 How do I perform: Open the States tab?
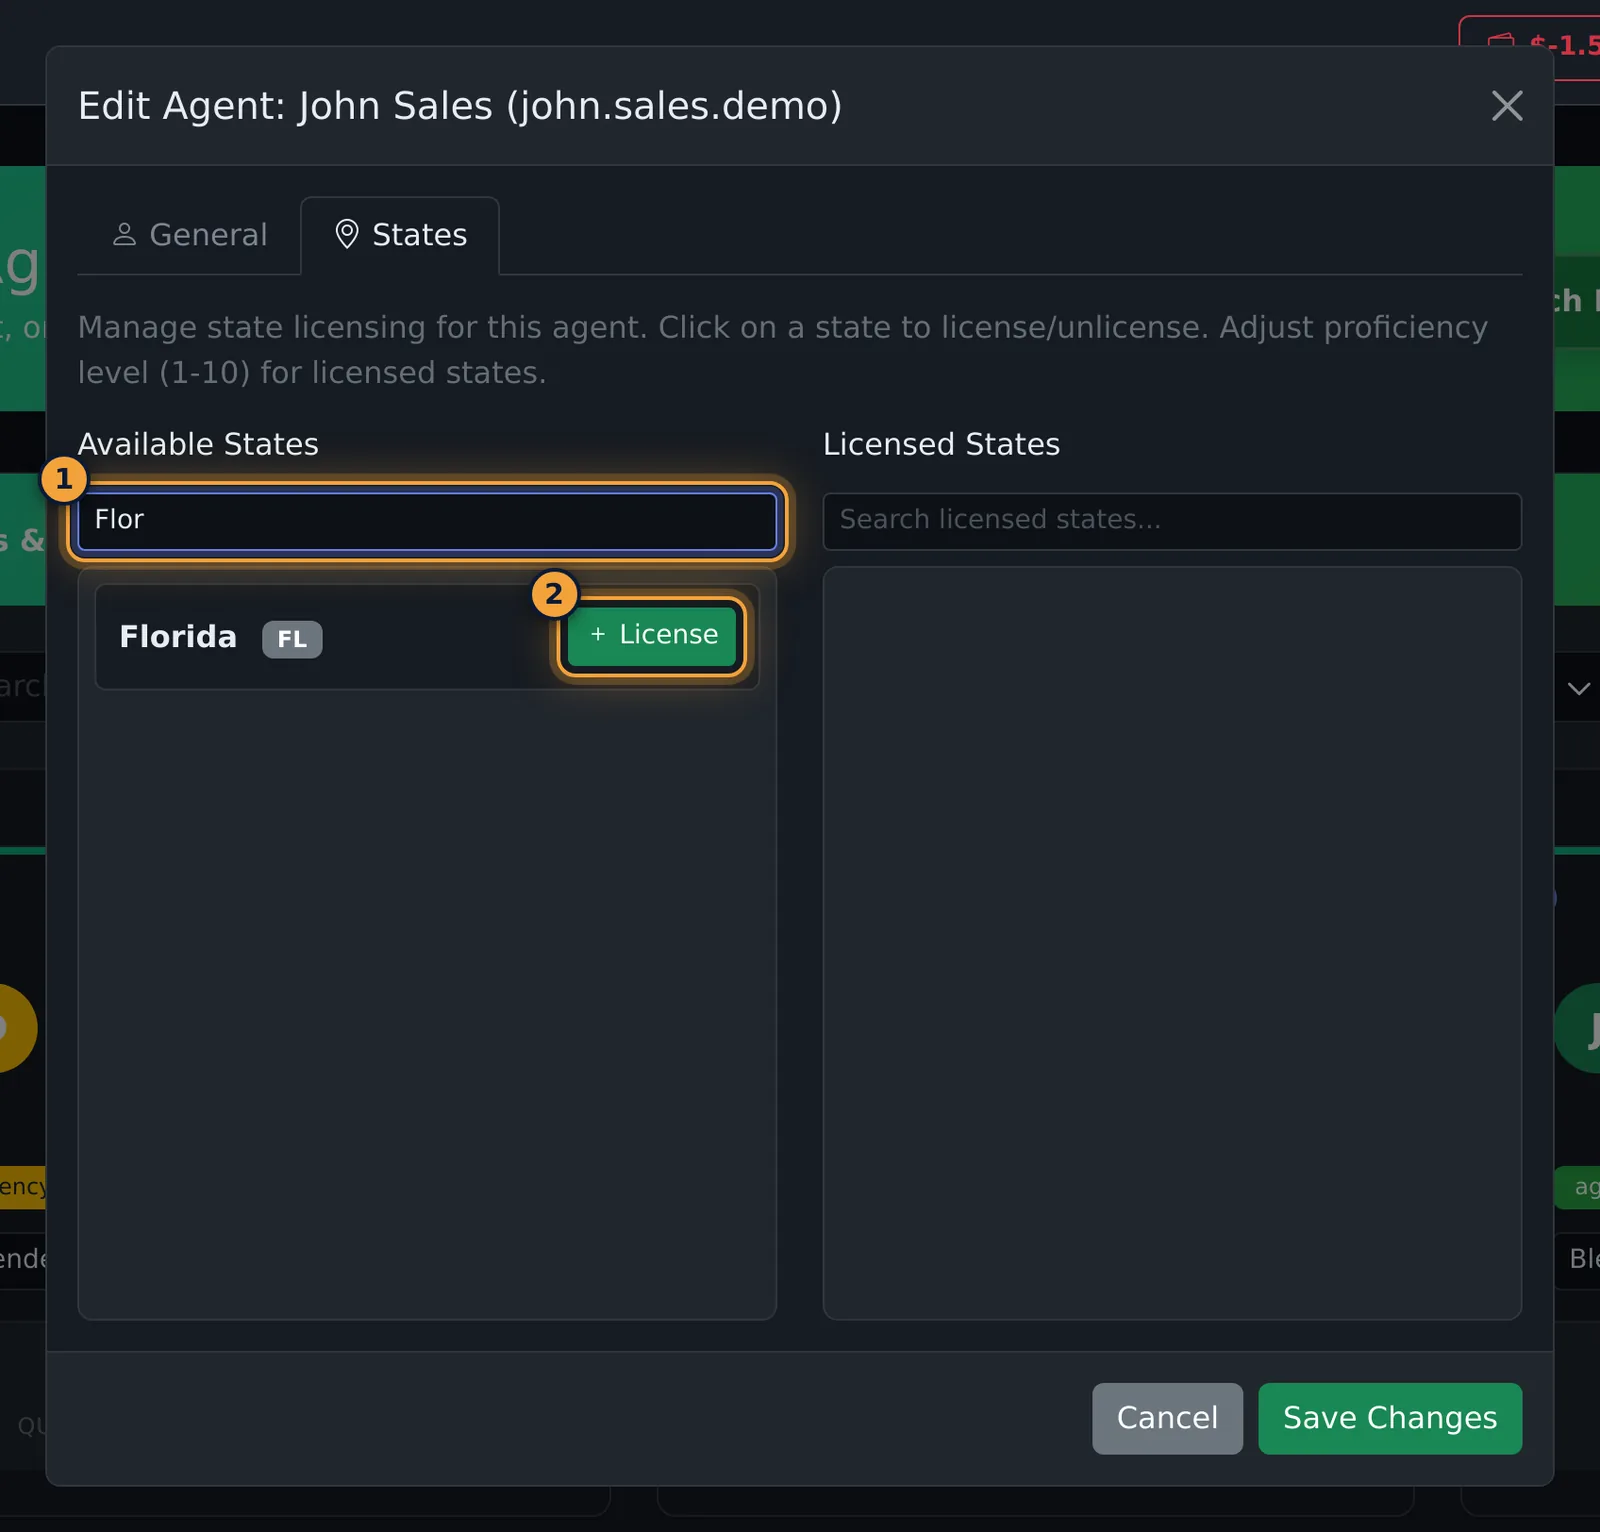click(400, 235)
